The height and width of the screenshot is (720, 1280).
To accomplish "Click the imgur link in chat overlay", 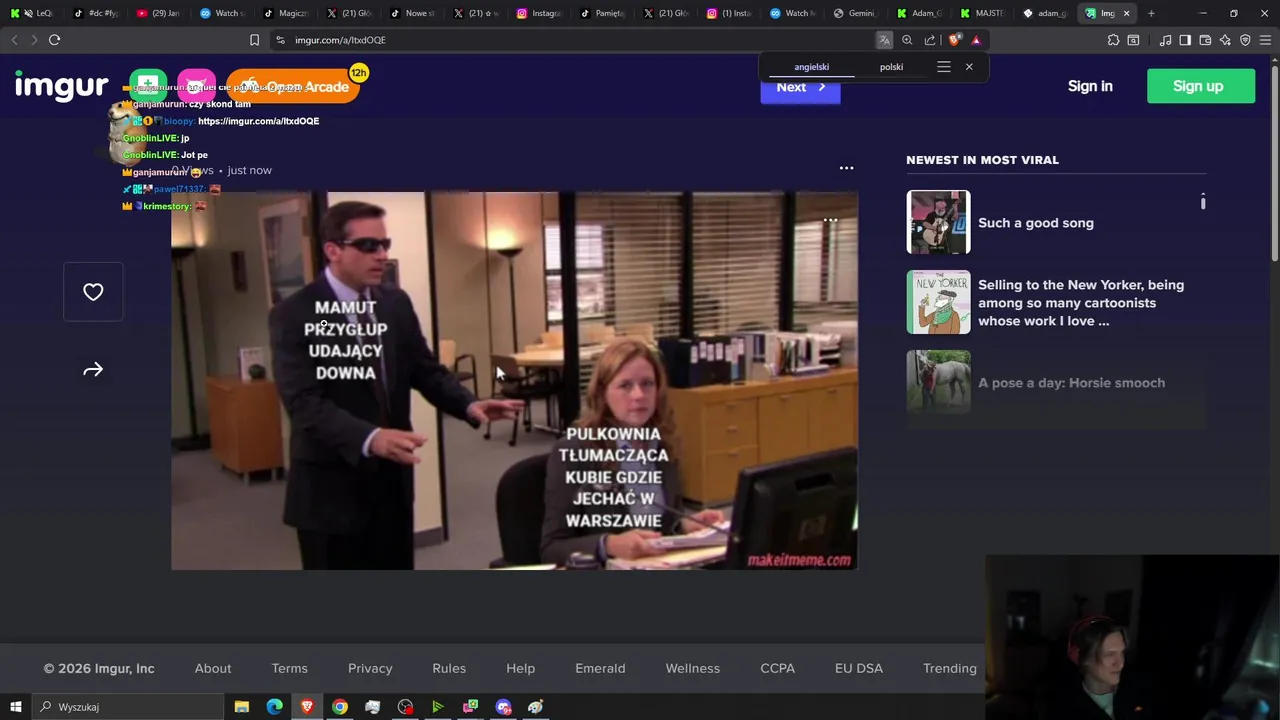I will pyautogui.click(x=258, y=121).
